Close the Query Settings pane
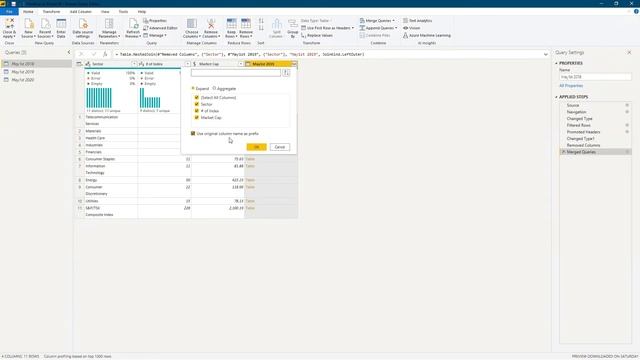Image resolution: width=640 pixels, height=360 pixels. 629,52
